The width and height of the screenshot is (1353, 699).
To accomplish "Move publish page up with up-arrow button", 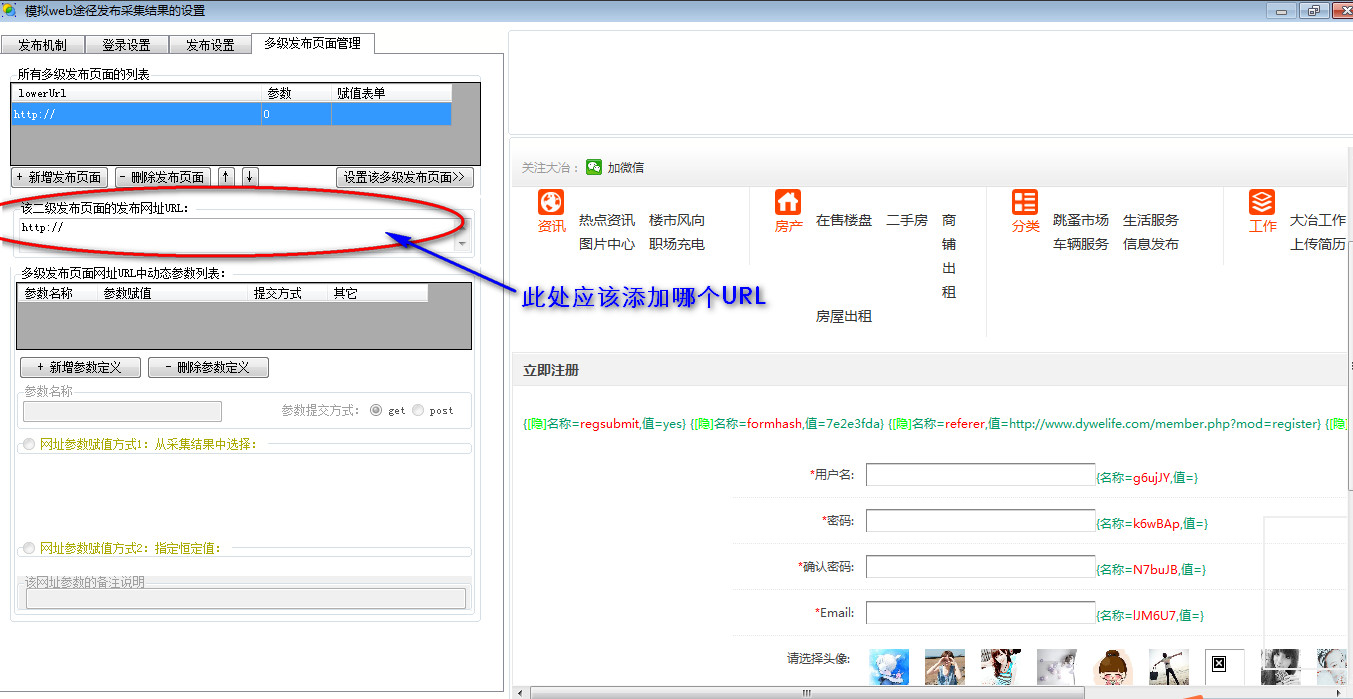I will pos(226,177).
